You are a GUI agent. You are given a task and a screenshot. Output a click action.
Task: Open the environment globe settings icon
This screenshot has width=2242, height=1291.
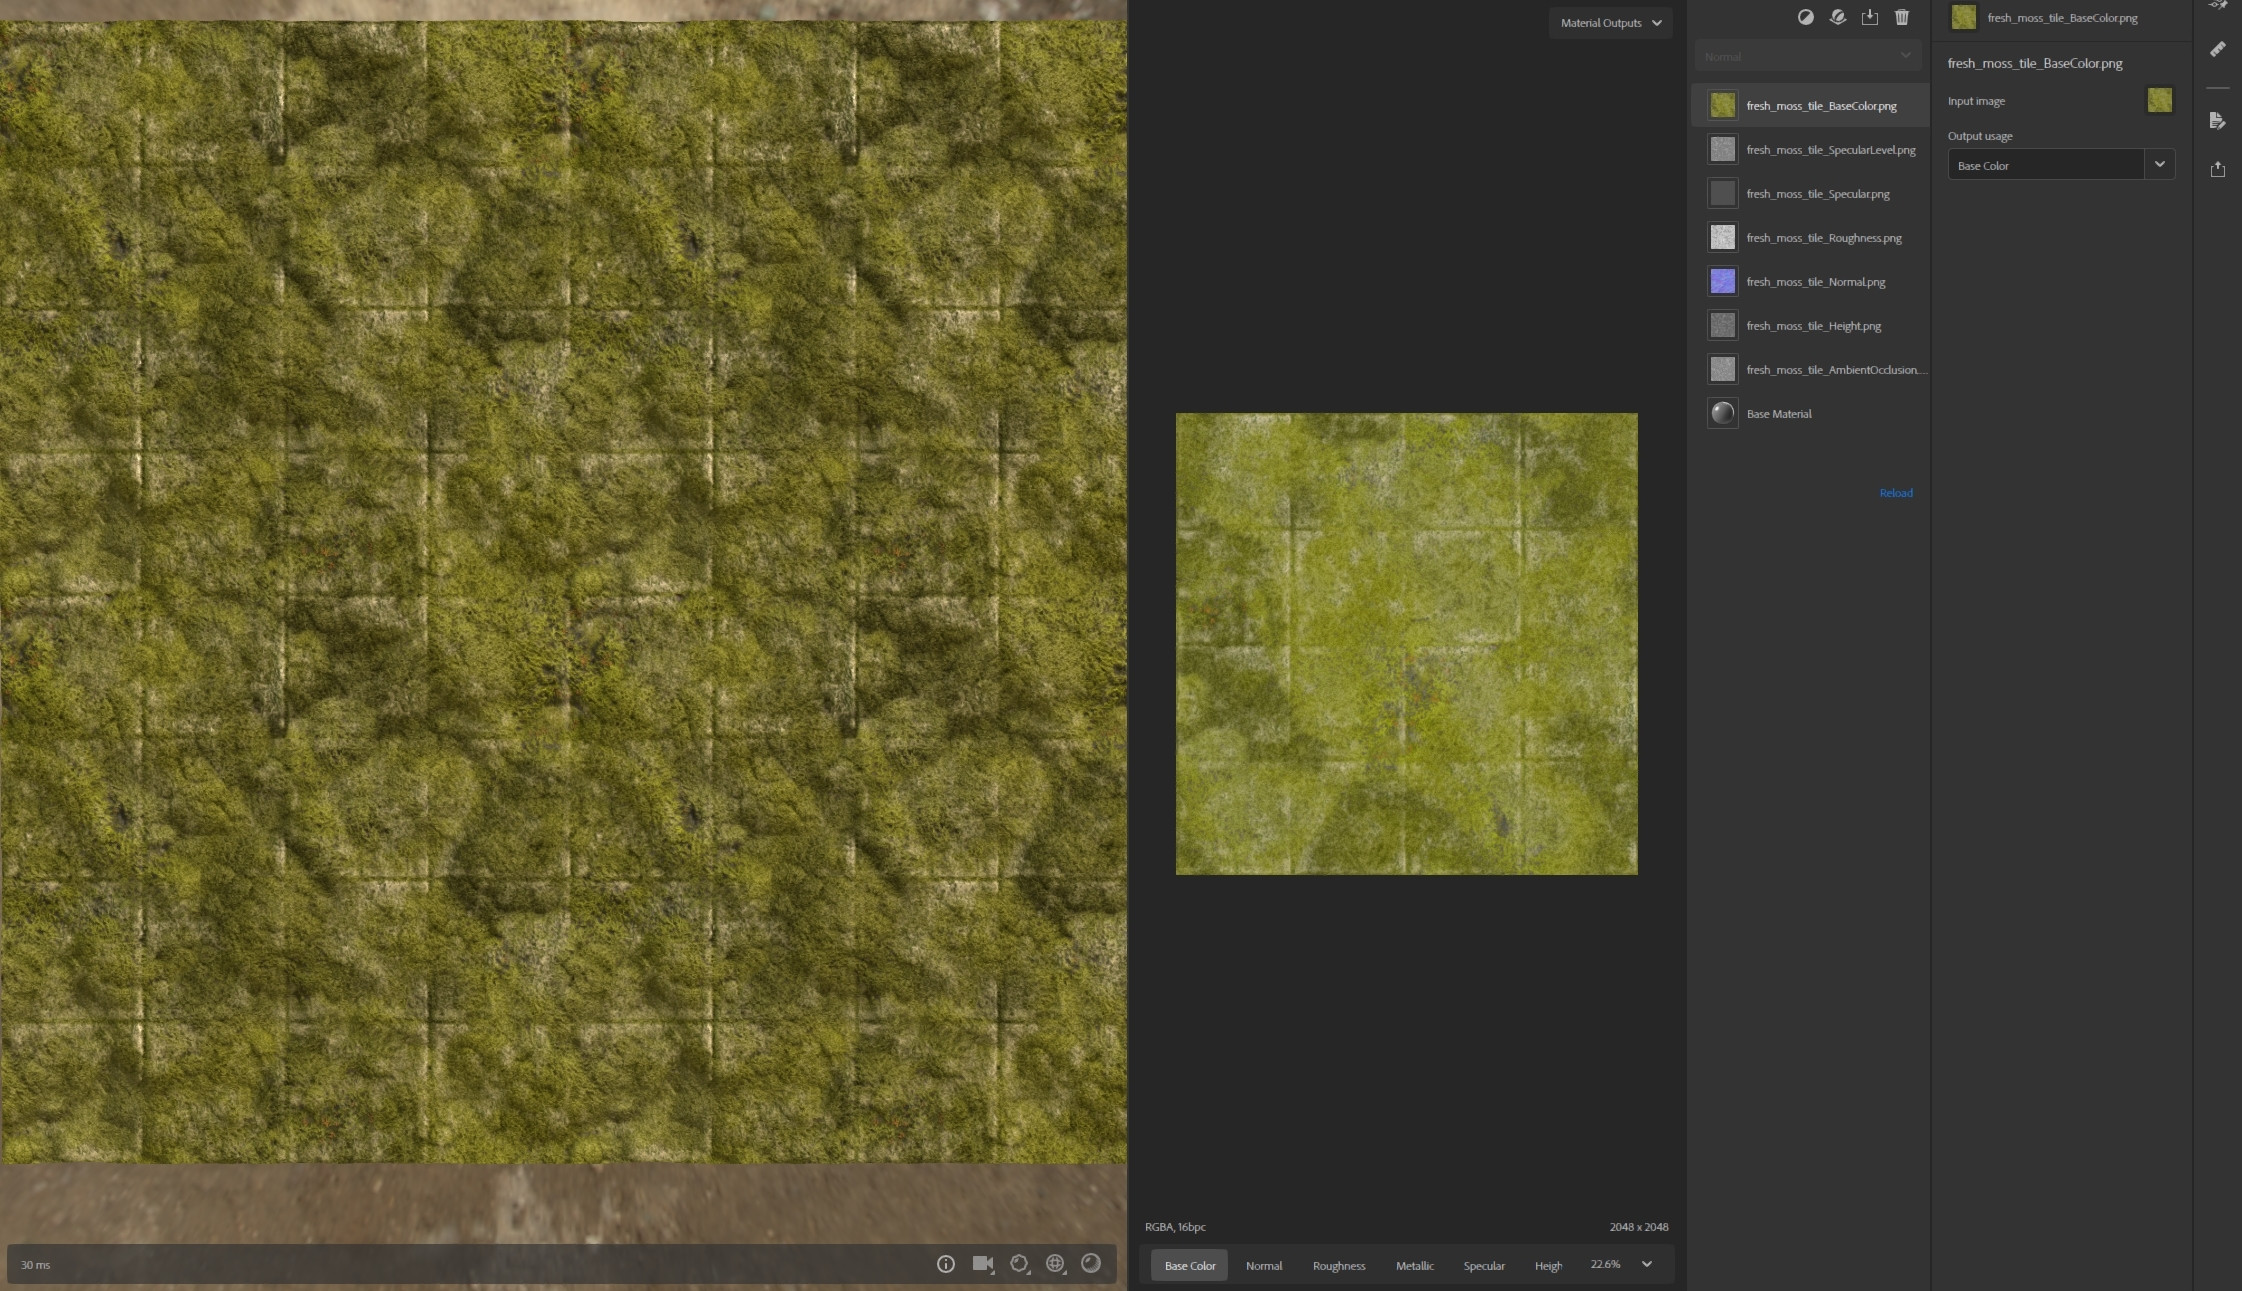pyautogui.click(x=1055, y=1264)
